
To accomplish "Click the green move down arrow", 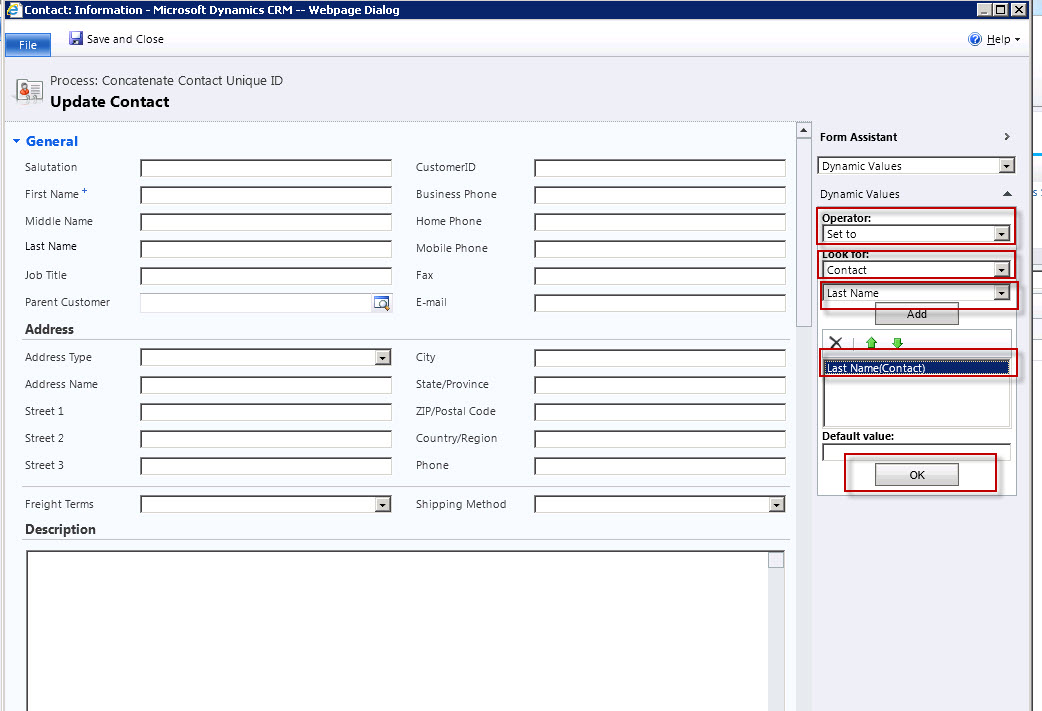I will tap(897, 343).
